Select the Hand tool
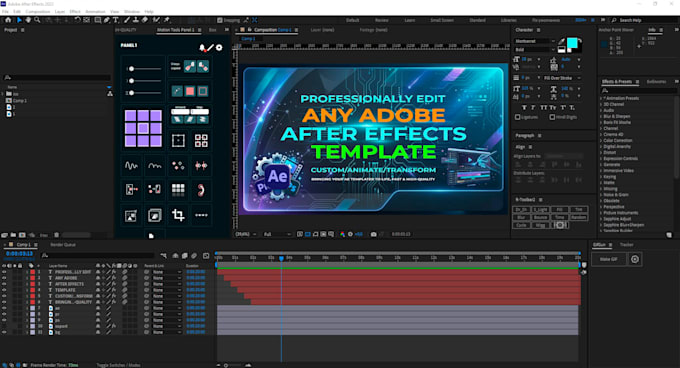 (28, 20)
